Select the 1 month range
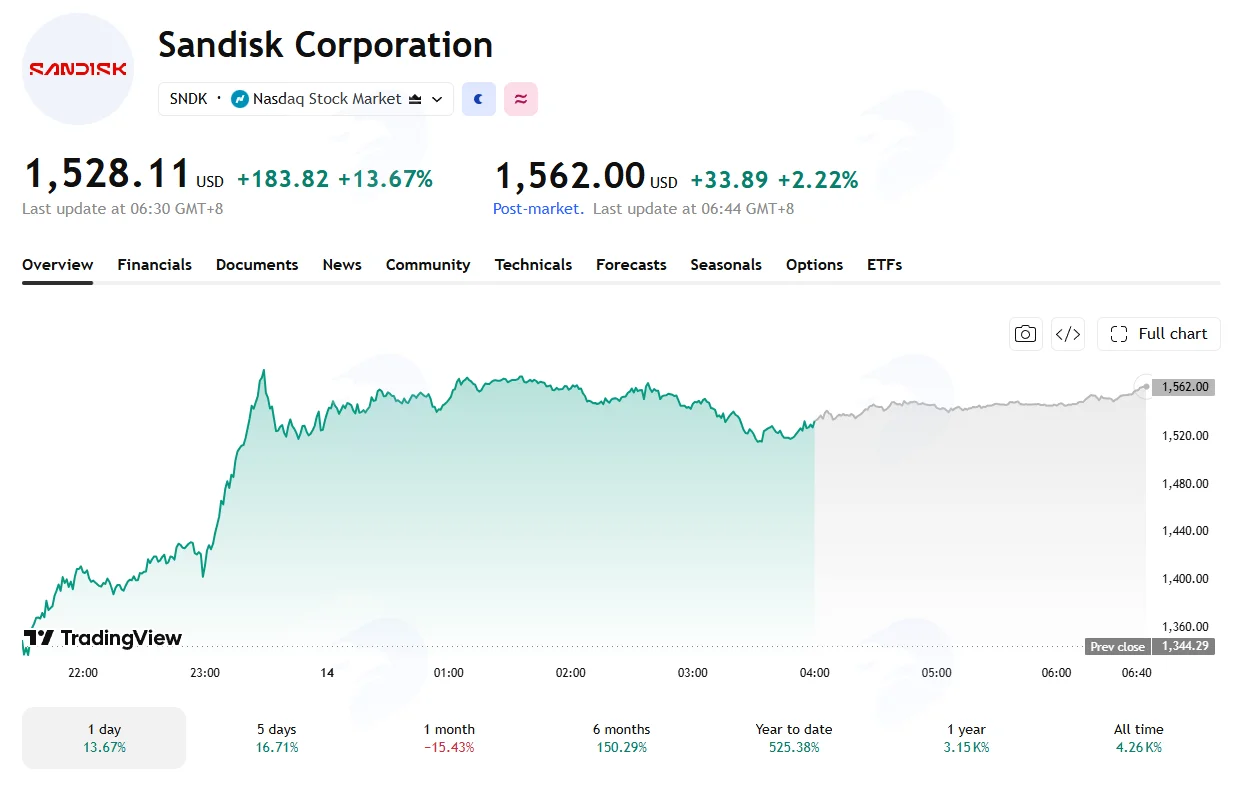Viewport: 1239px width, 786px height. point(449,738)
